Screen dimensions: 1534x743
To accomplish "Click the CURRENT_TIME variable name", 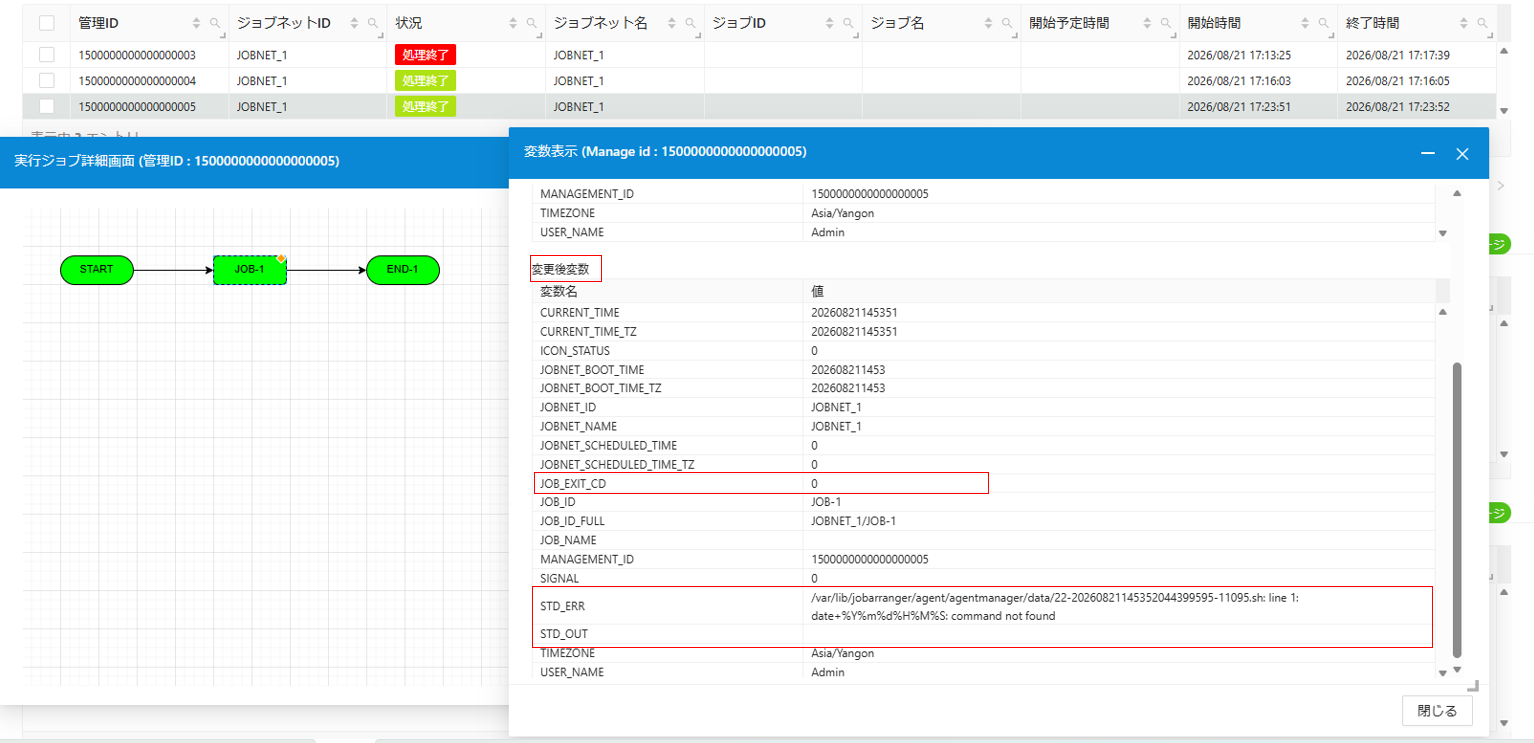I will [579, 312].
